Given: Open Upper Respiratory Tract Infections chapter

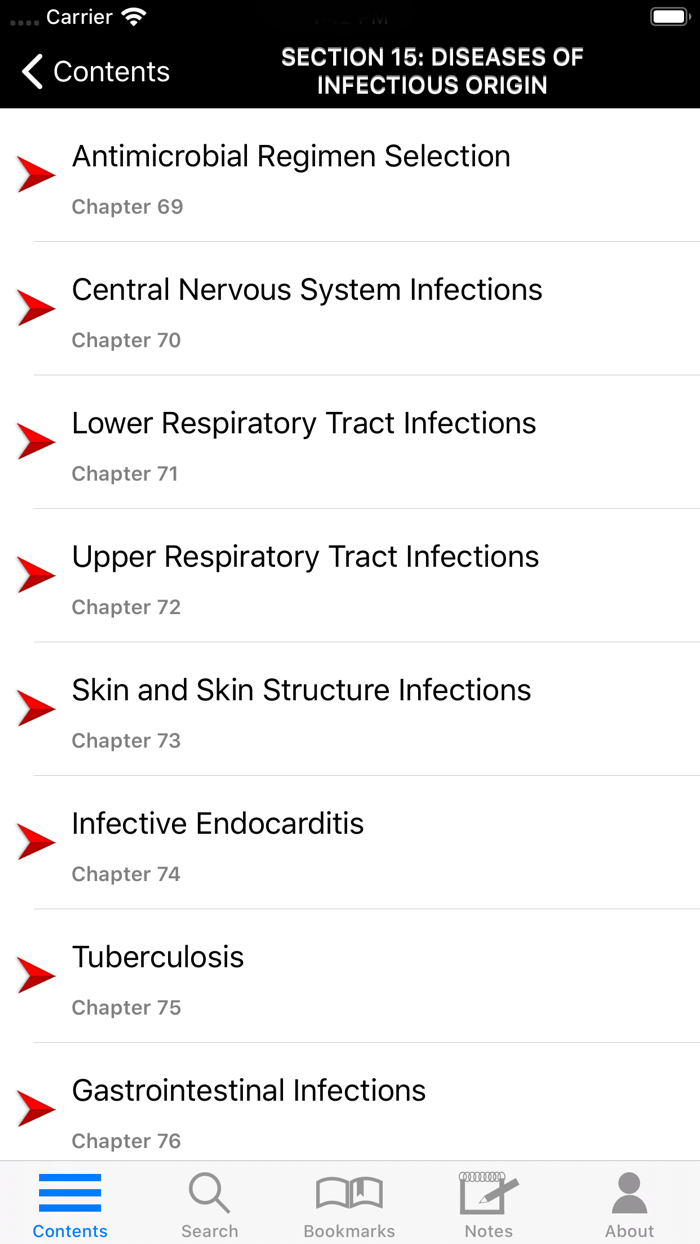Looking at the screenshot, I should 305,557.
